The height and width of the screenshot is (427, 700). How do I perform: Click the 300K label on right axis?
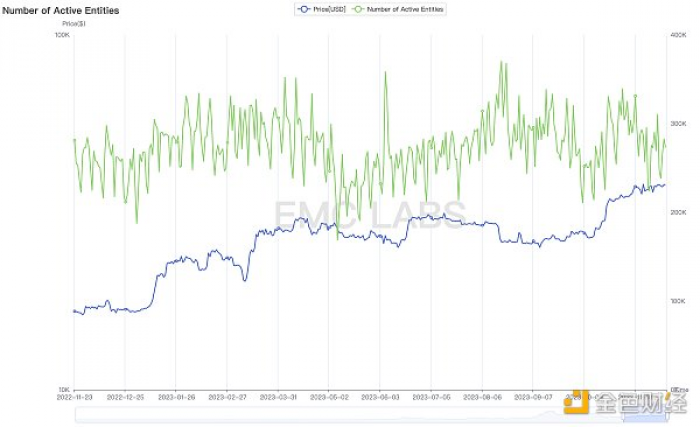[678, 124]
